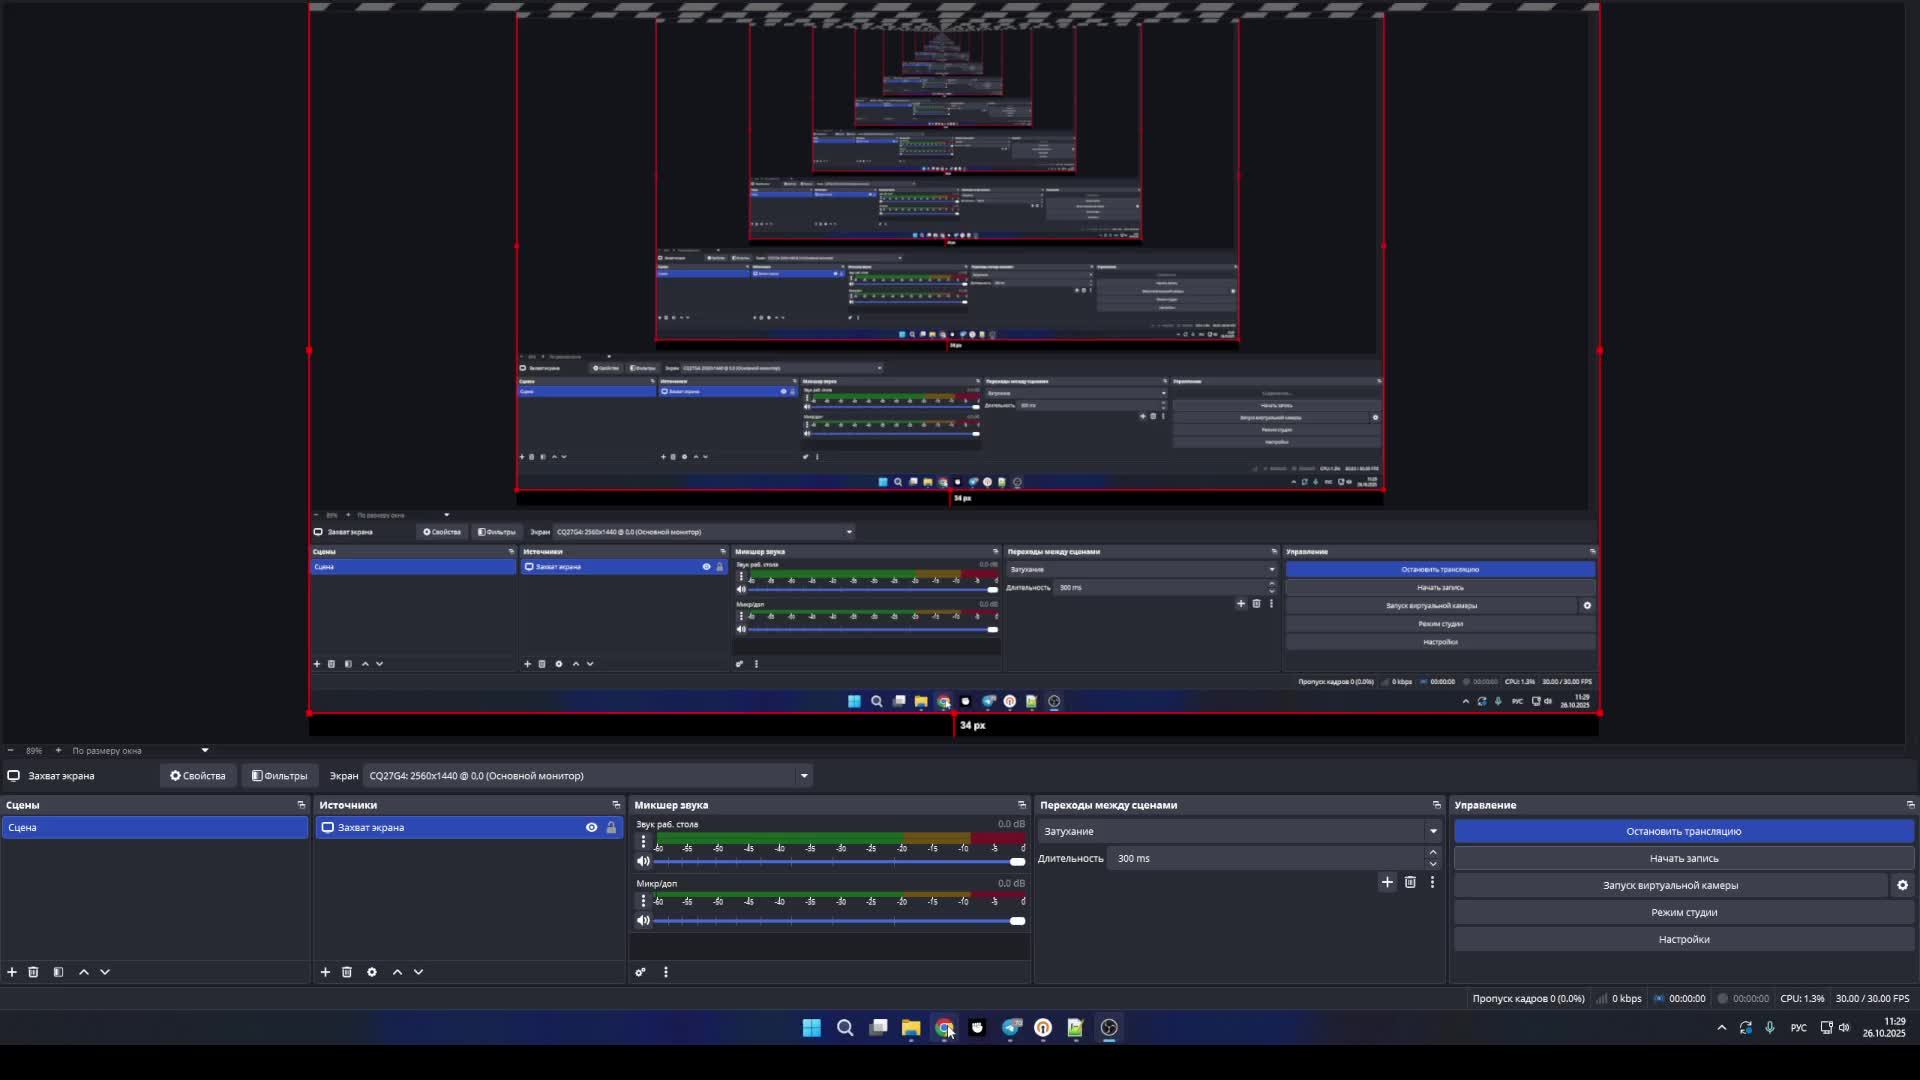The image size is (1920, 1080).
Task: Open the Звук раб. стола three-dot options menu
Action: point(643,842)
